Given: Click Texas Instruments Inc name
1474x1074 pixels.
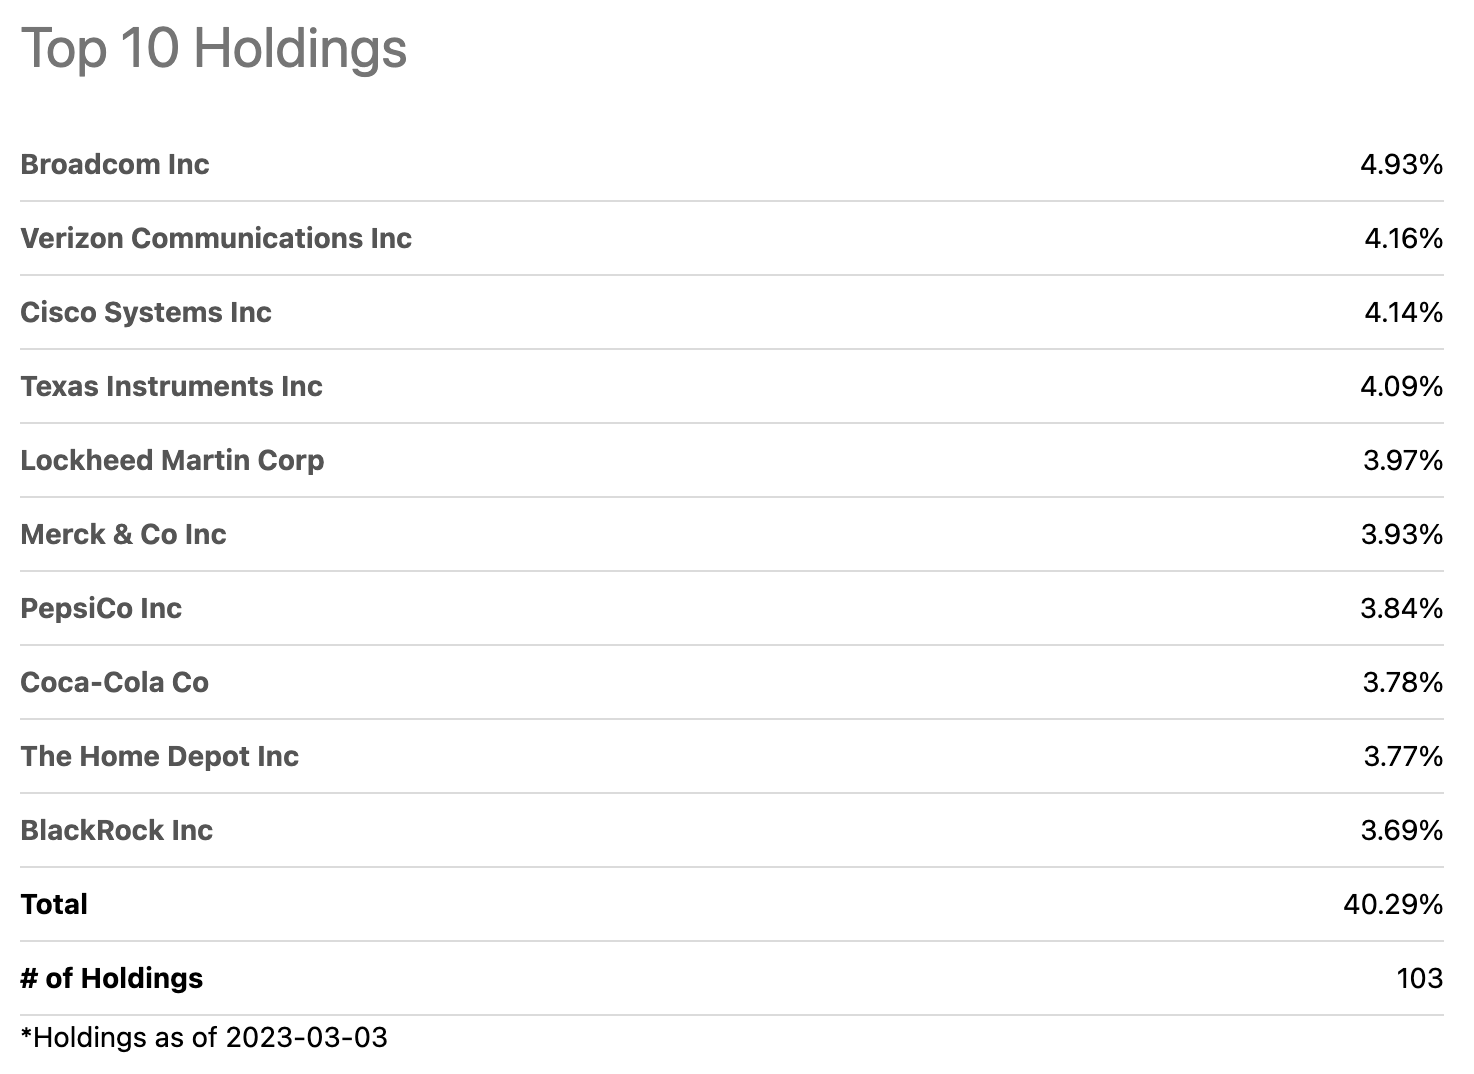Looking at the screenshot, I should pos(171,386).
